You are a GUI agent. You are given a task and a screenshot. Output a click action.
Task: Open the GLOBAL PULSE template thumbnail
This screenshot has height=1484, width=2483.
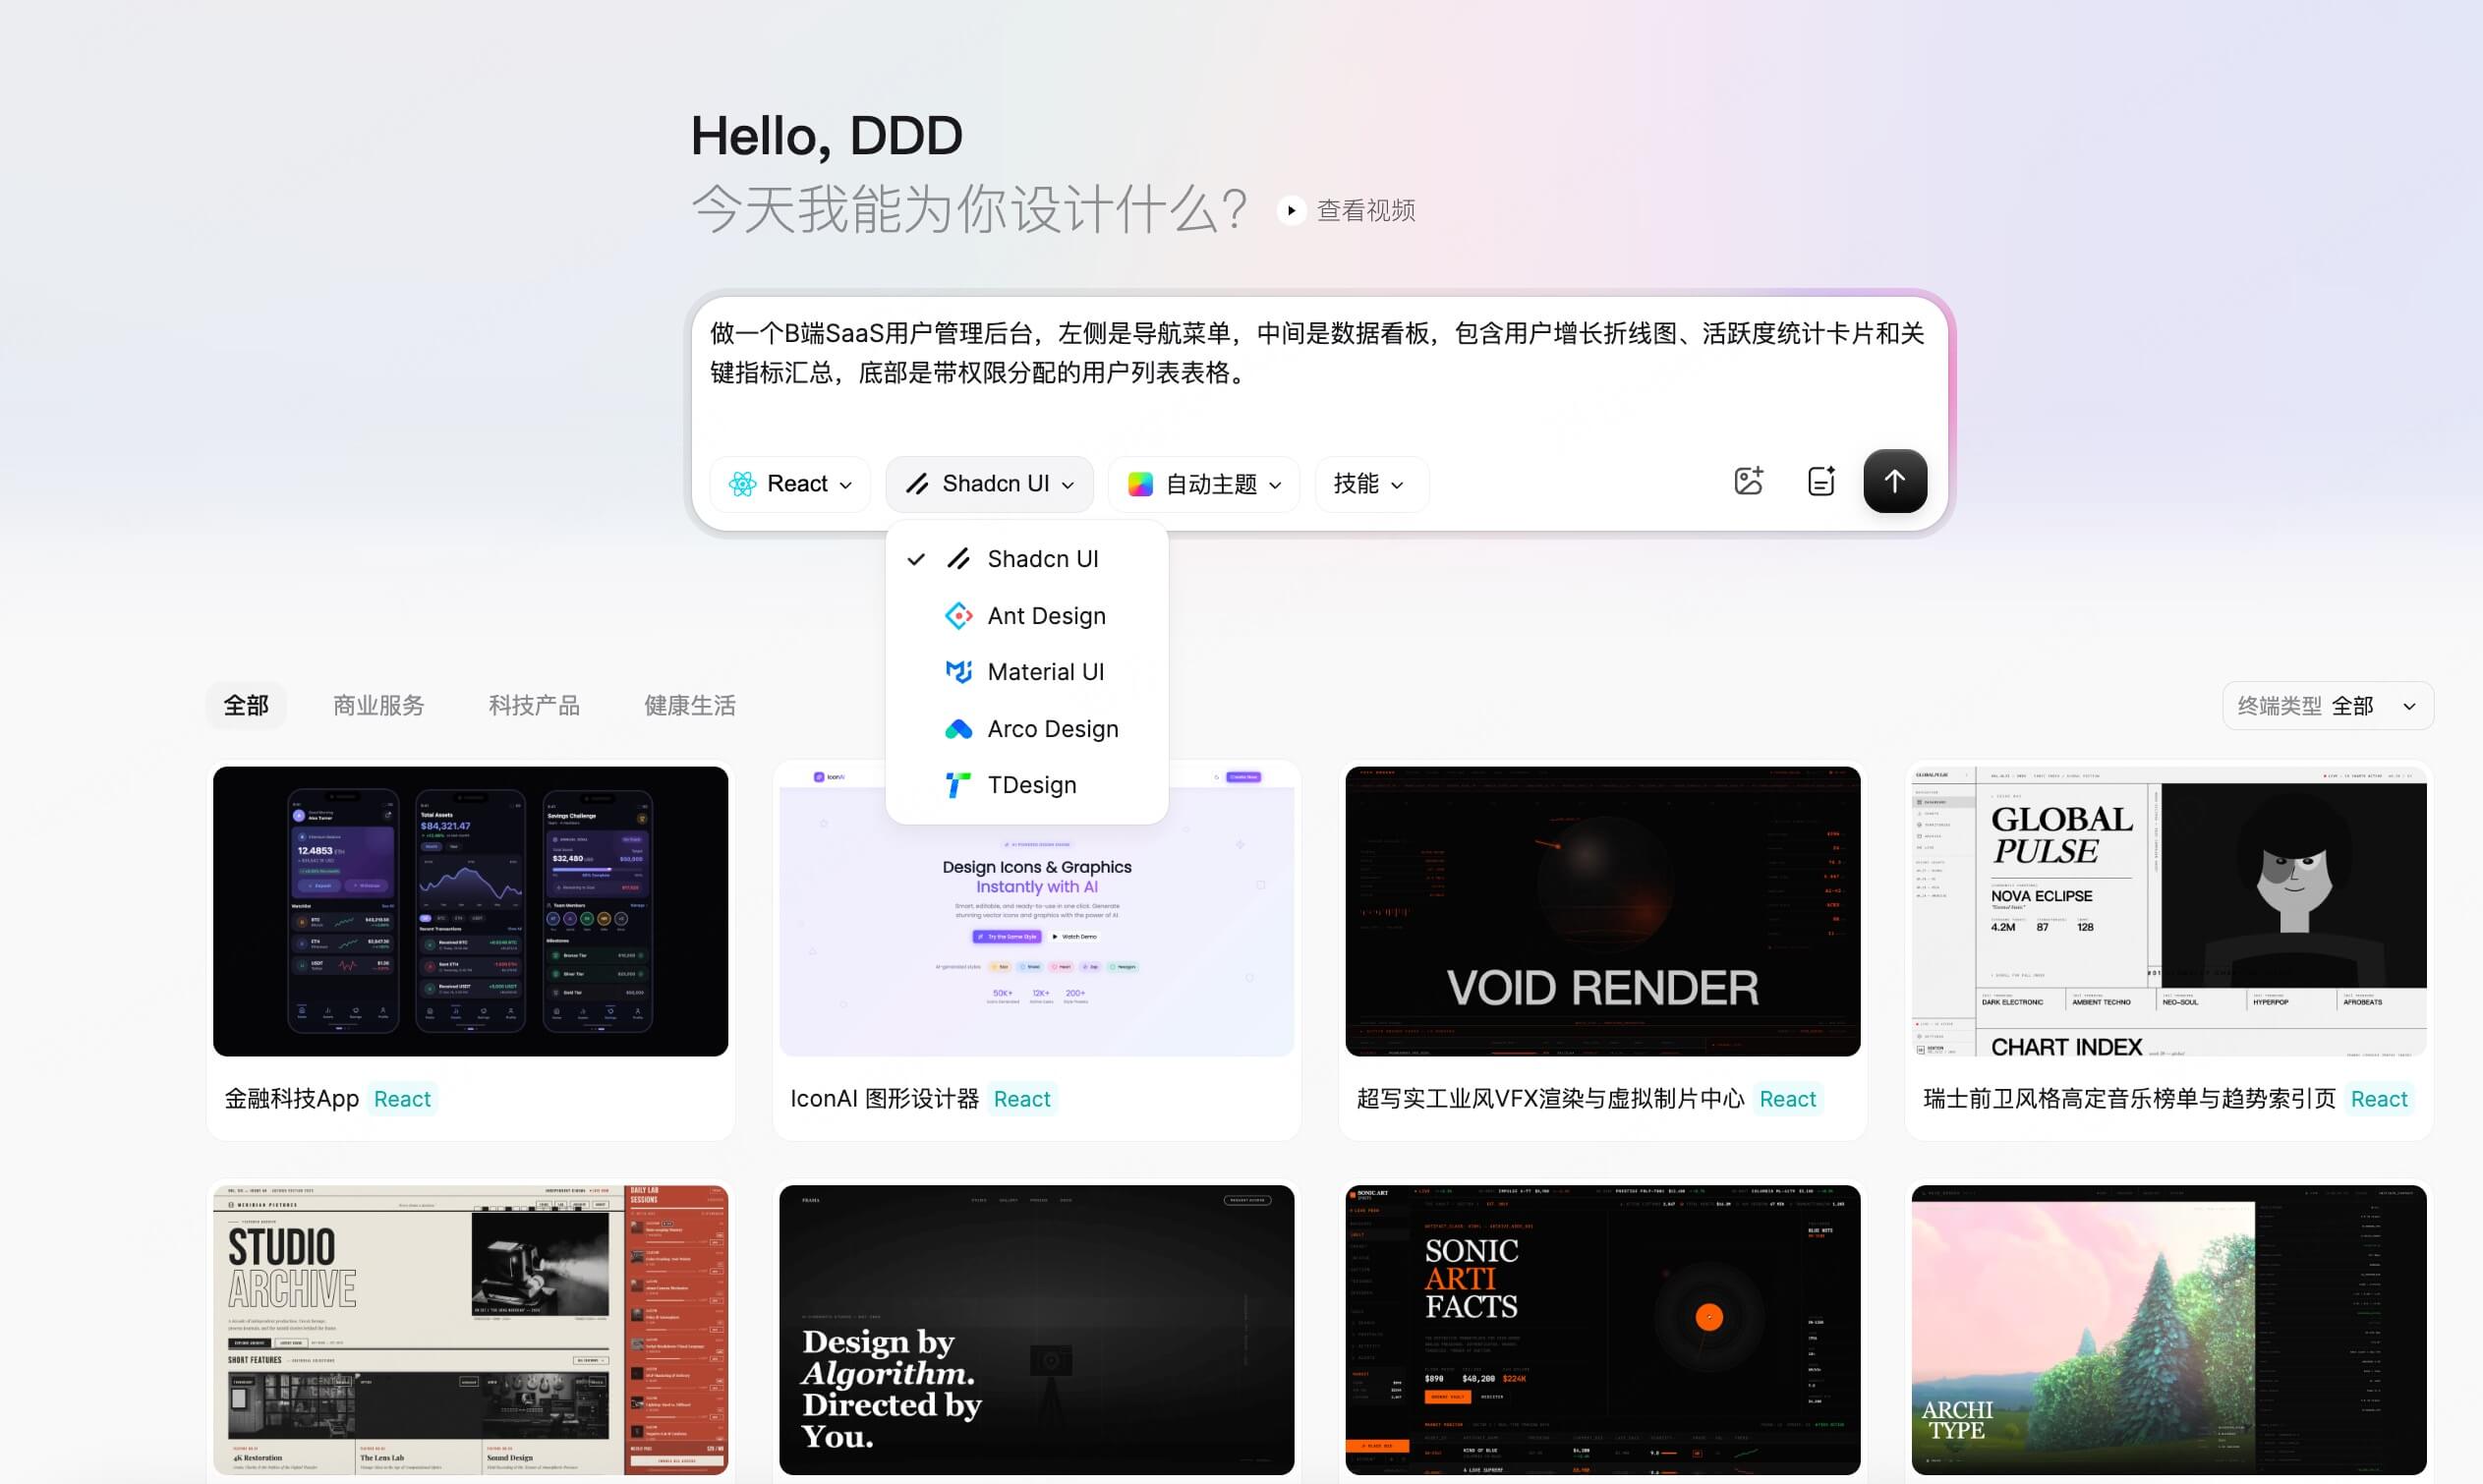click(2169, 911)
